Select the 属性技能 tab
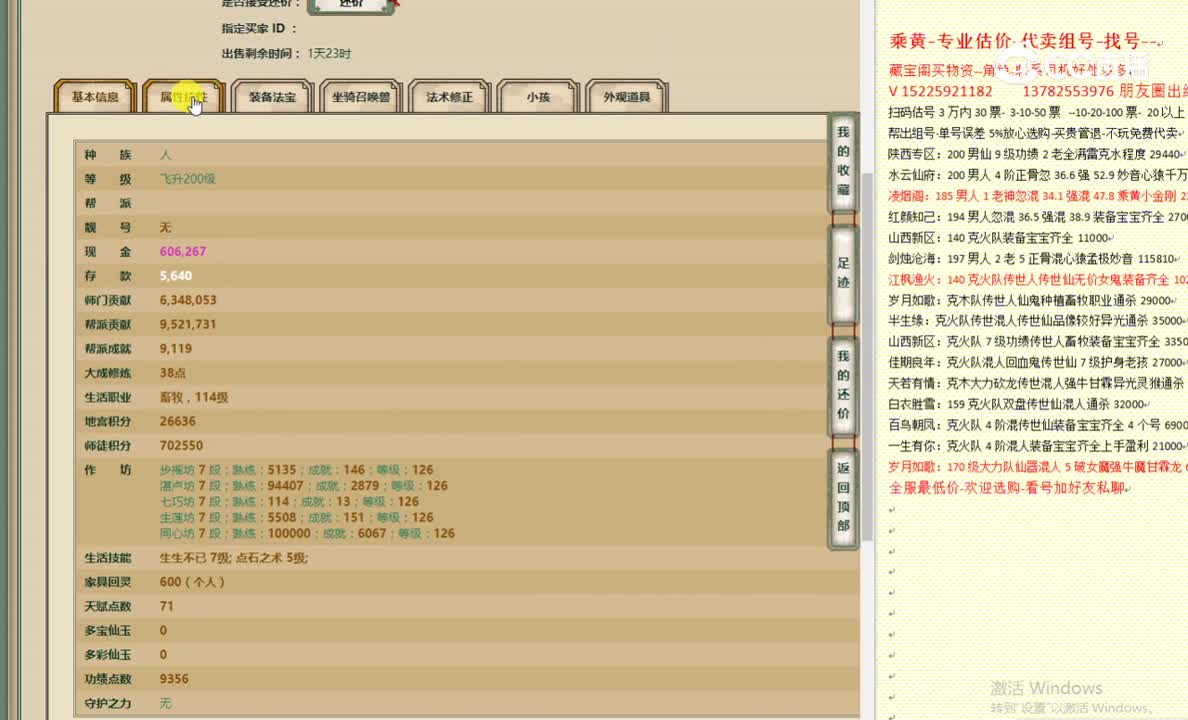This screenshot has width=1188, height=720. pos(183,97)
